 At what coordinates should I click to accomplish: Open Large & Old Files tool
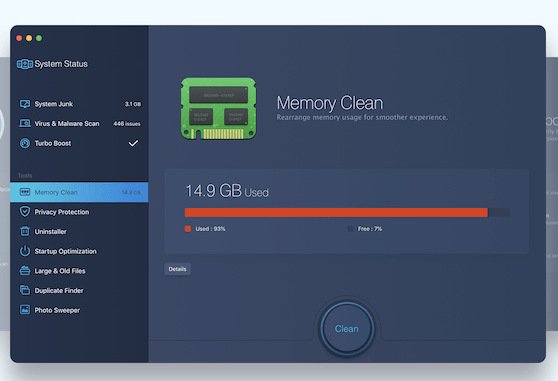(x=79, y=271)
